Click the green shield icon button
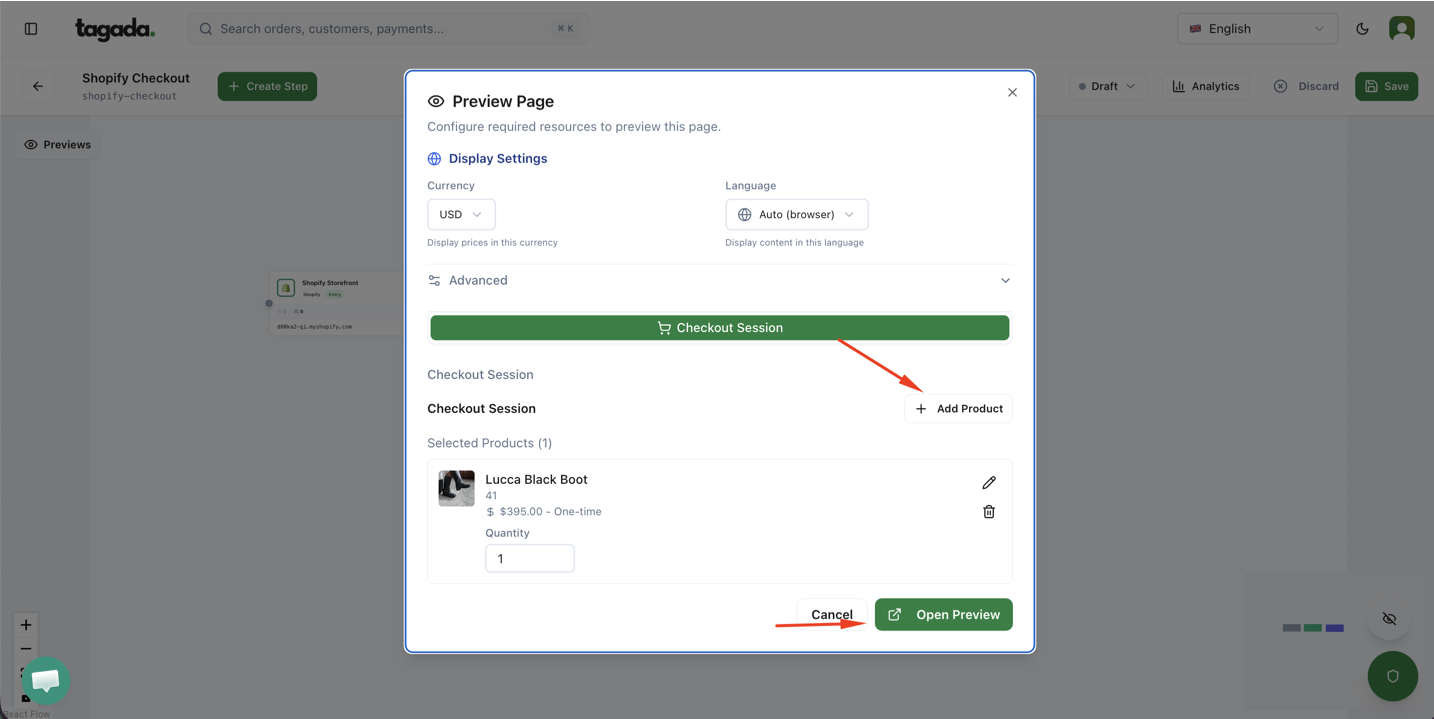This screenshot has width=1434, height=719. coord(1392,676)
